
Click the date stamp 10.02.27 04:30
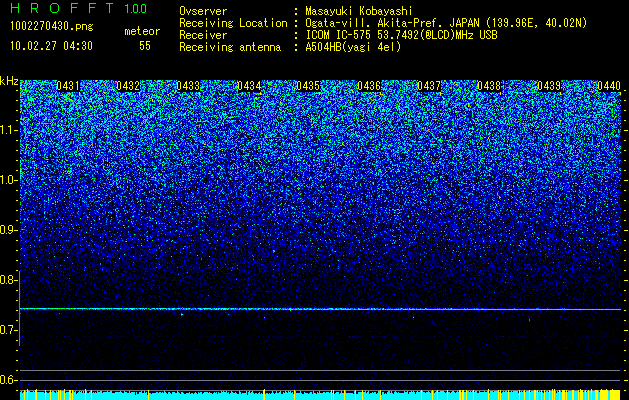(51, 46)
